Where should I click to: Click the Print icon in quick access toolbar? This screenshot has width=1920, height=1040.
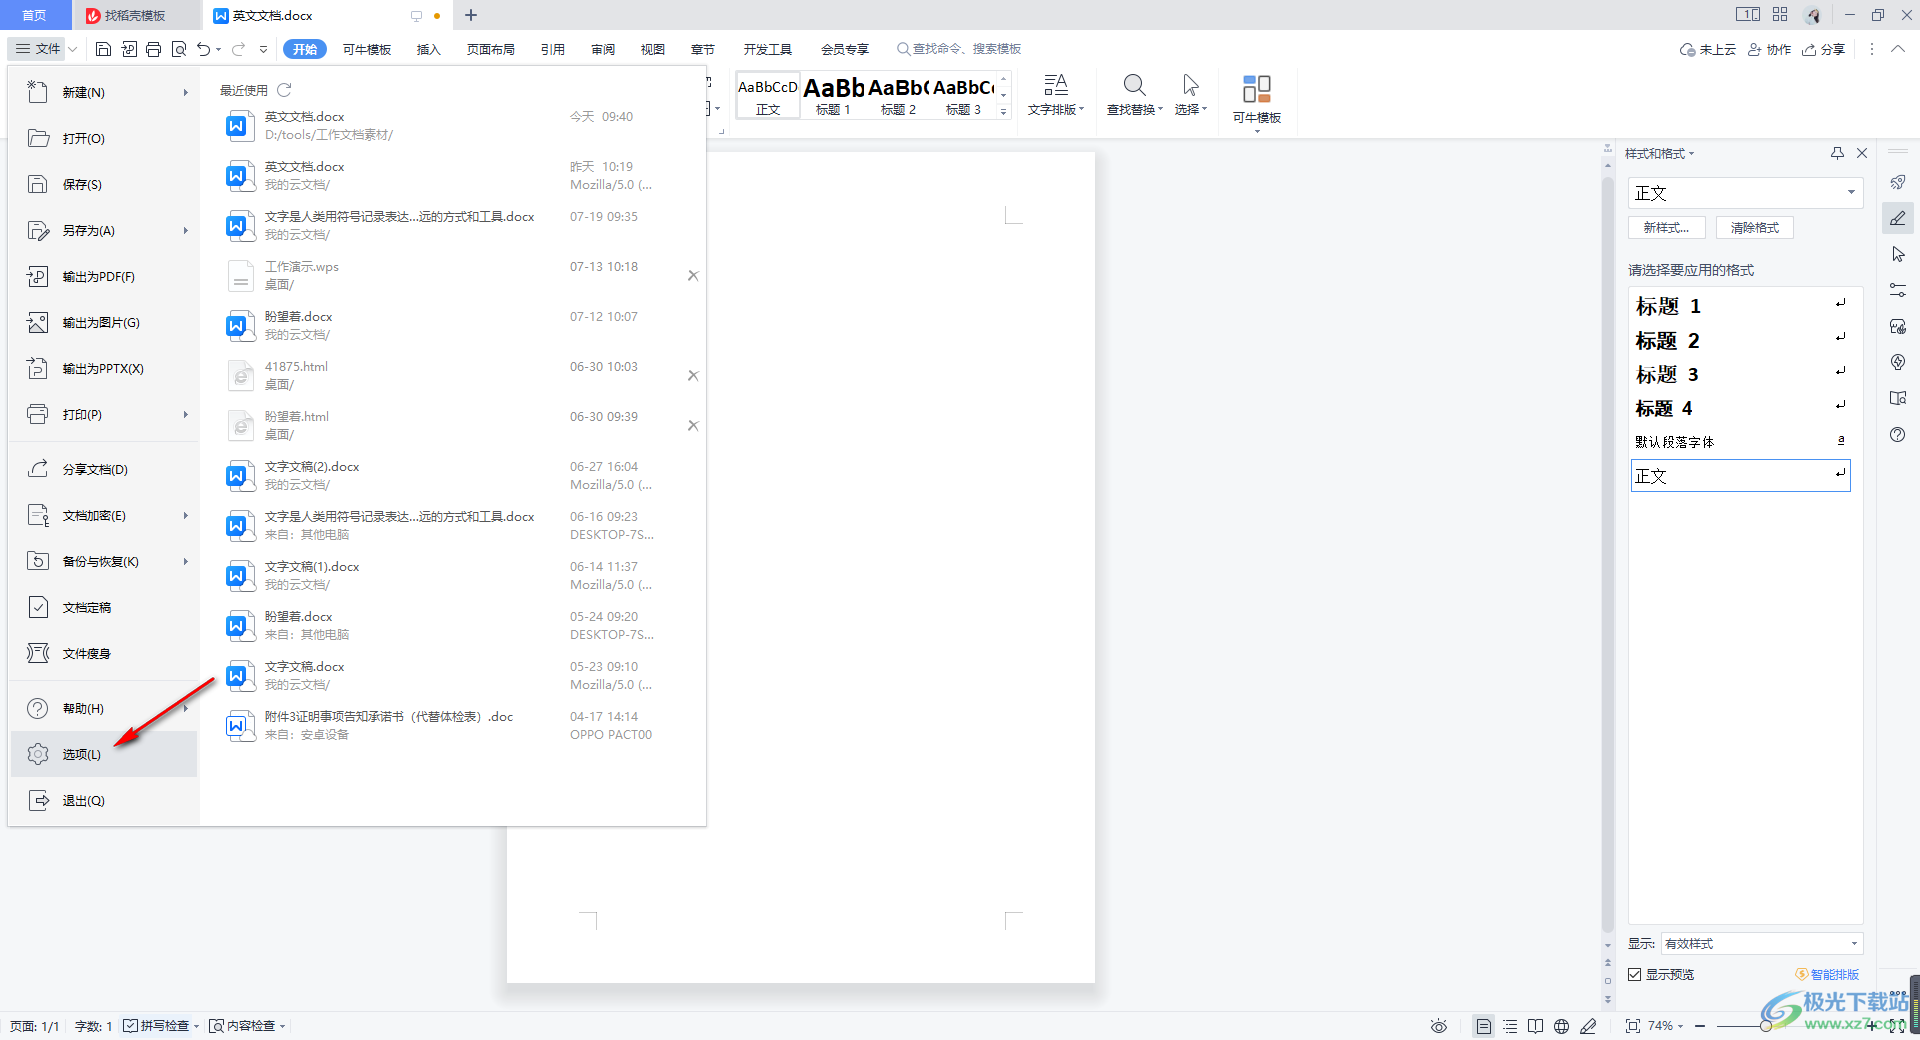(x=153, y=49)
